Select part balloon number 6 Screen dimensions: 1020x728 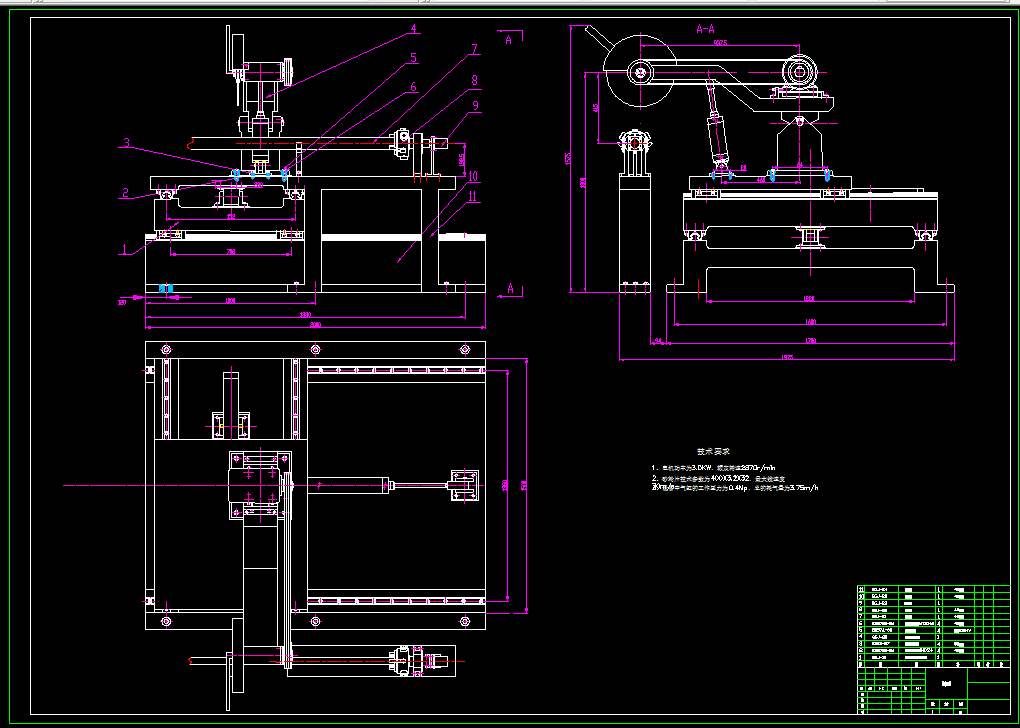413,88
